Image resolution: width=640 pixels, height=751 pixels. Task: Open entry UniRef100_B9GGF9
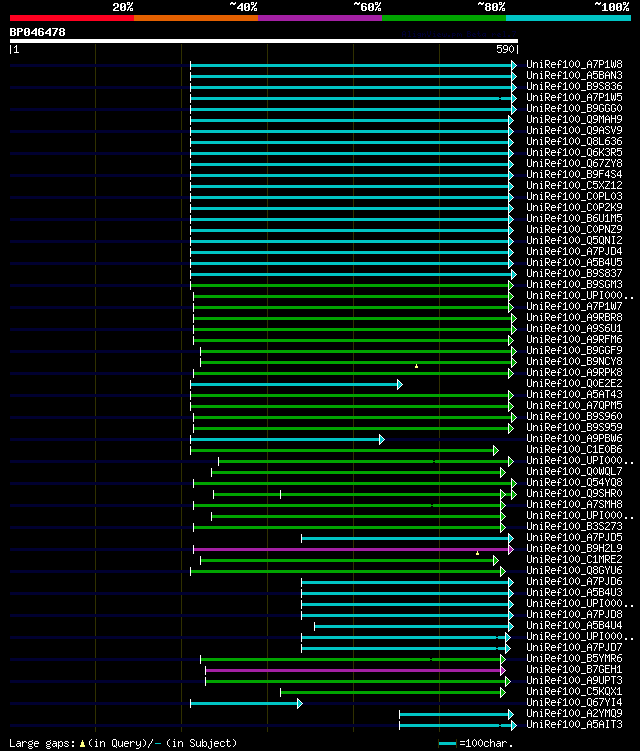[x=574, y=351]
